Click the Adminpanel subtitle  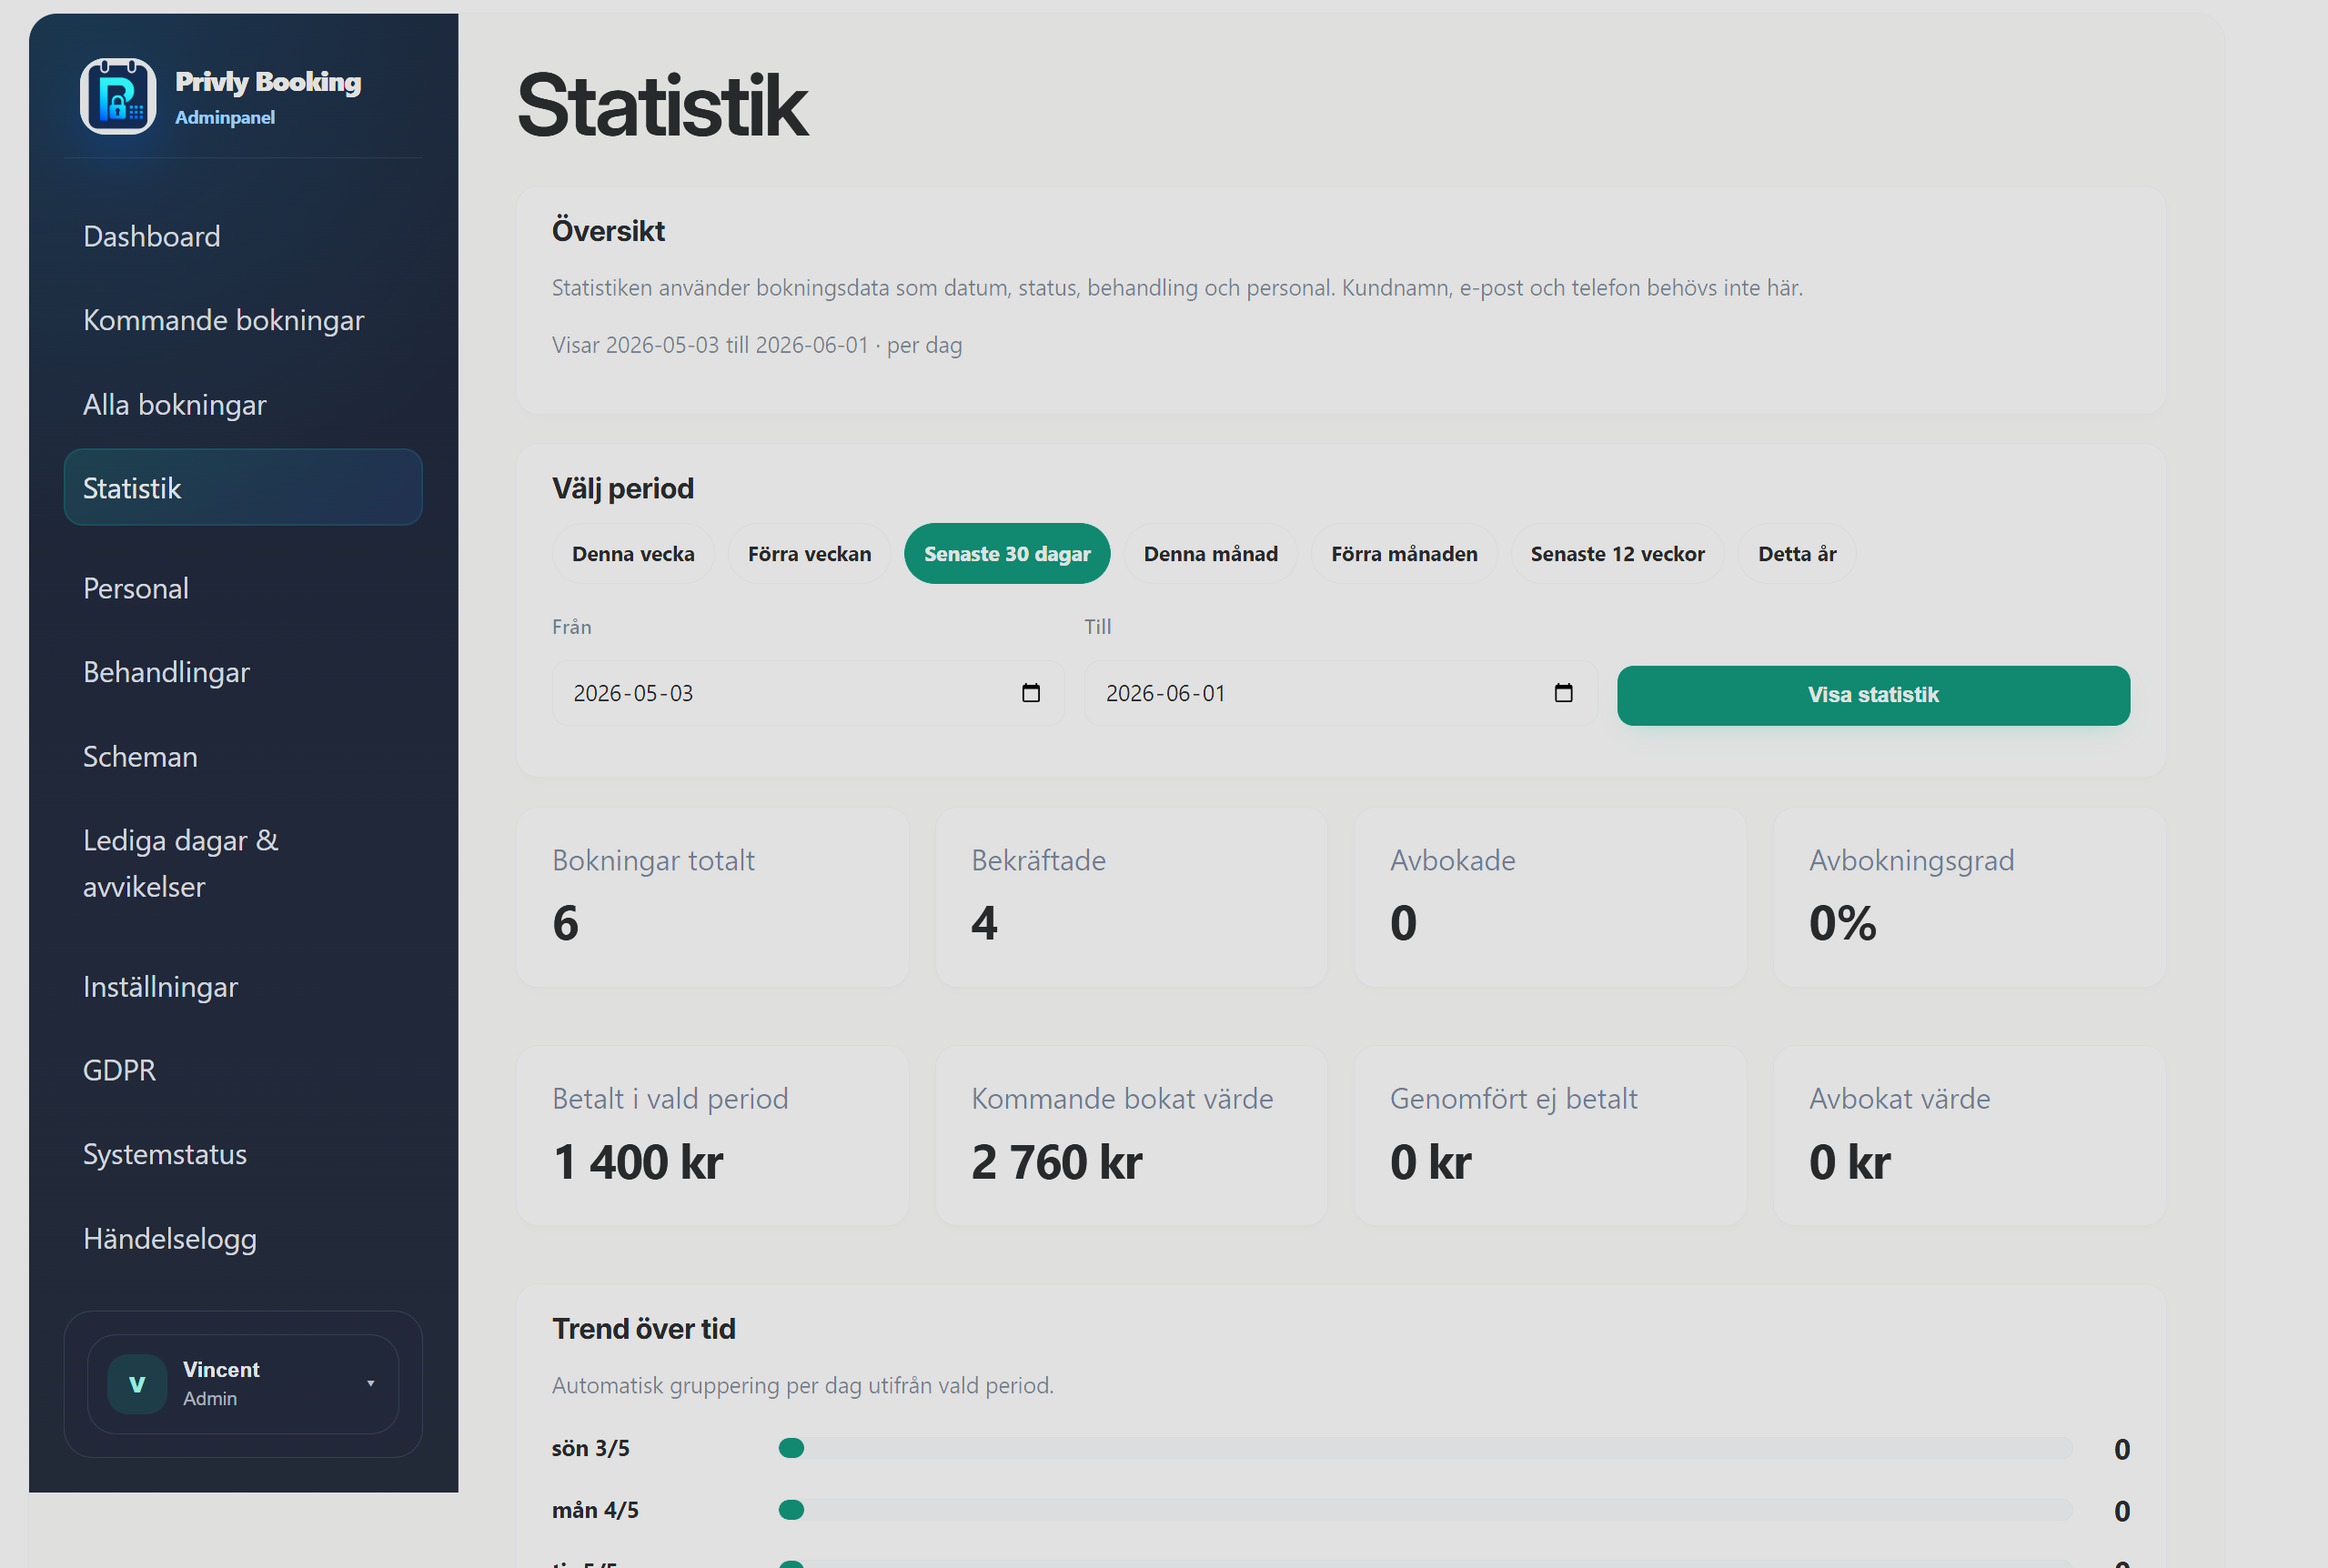click(225, 117)
